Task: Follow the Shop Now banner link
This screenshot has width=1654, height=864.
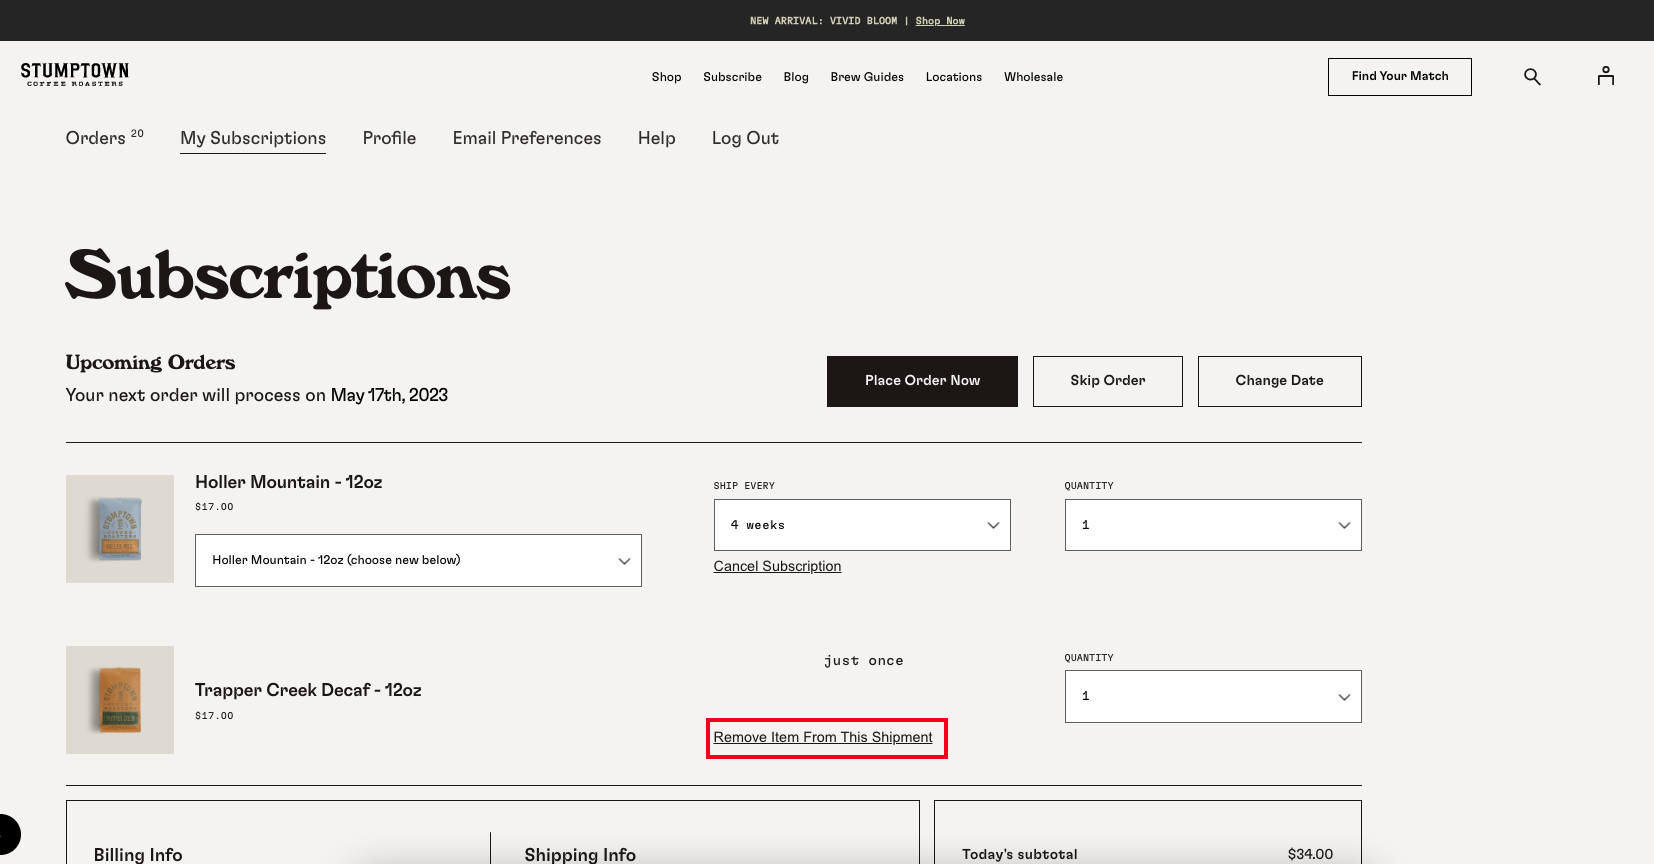Action: coord(940,21)
